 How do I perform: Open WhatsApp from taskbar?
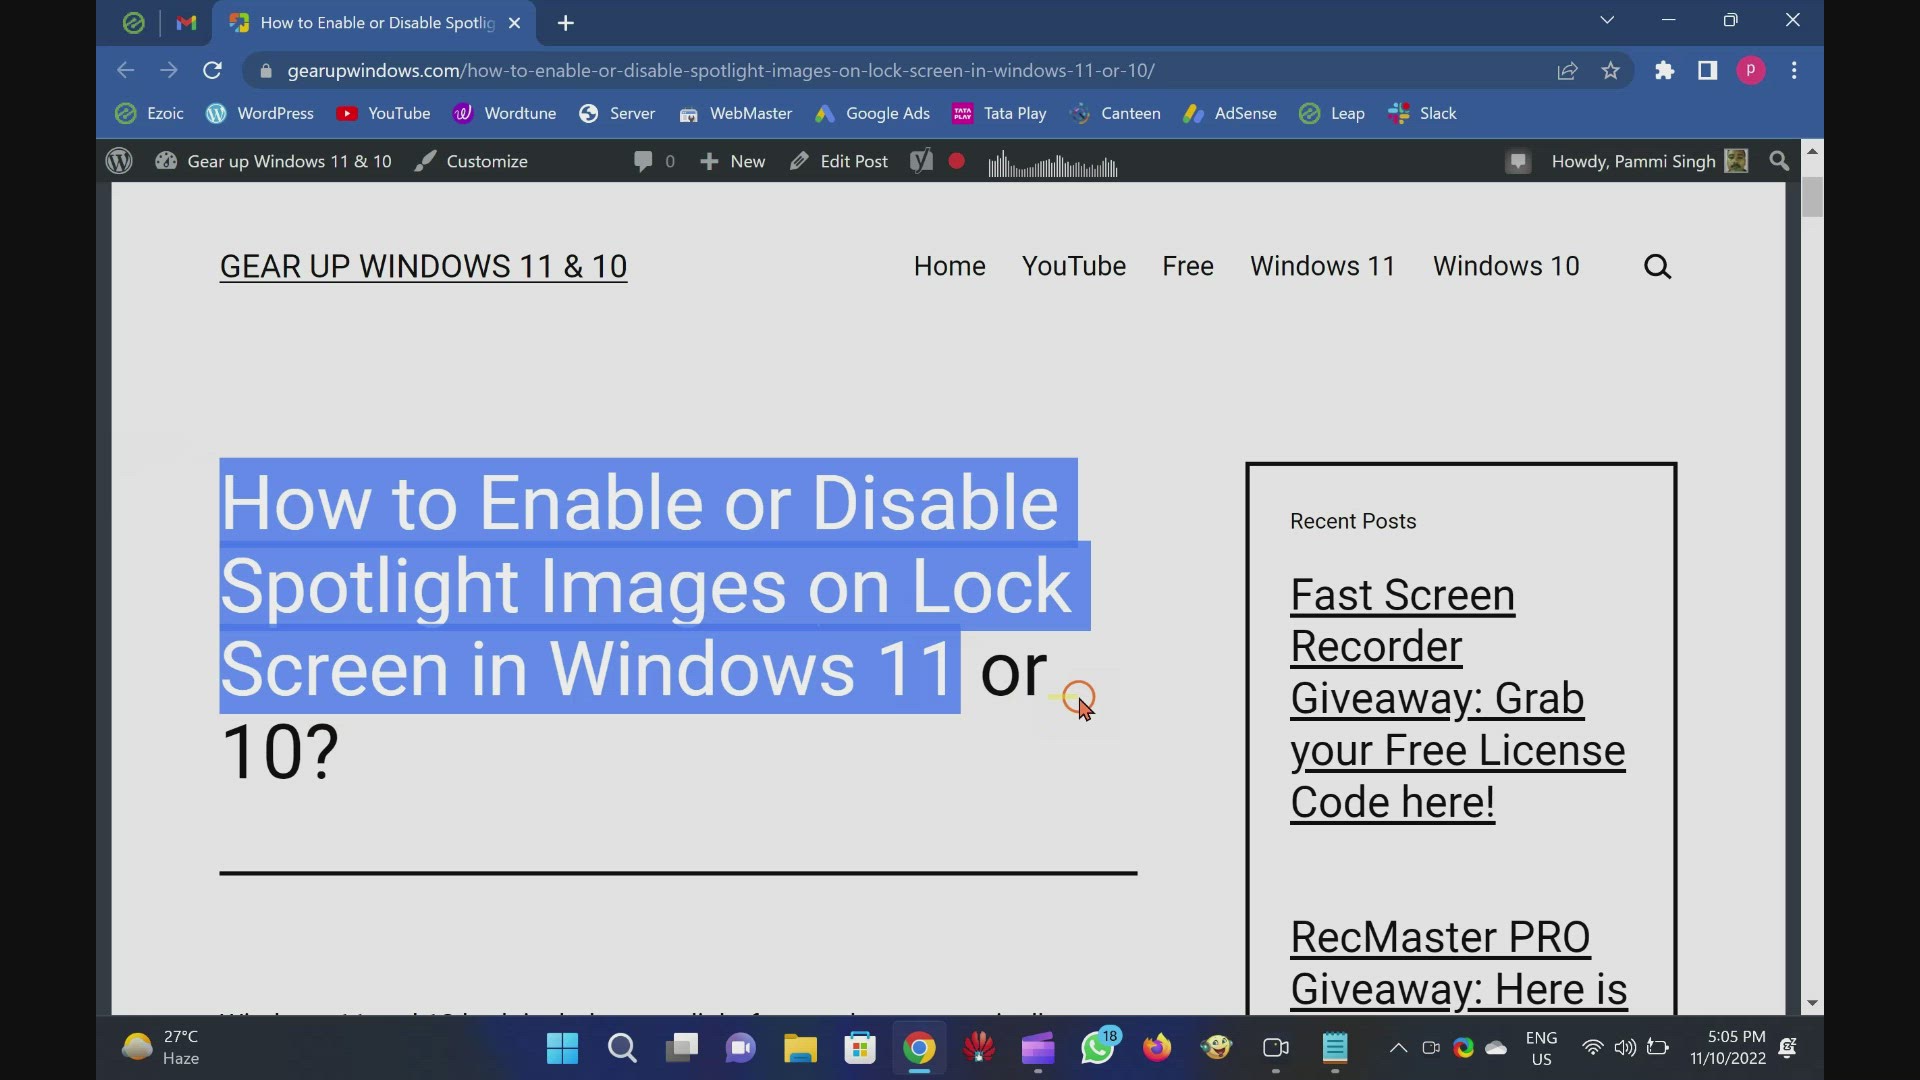click(x=1098, y=1046)
